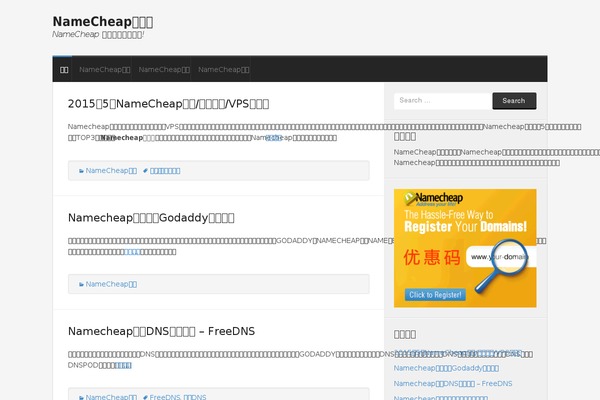Screen dimensions: 600x400
Task: Open the FreeDNS tag link under the third post
Action: click(165, 397)
